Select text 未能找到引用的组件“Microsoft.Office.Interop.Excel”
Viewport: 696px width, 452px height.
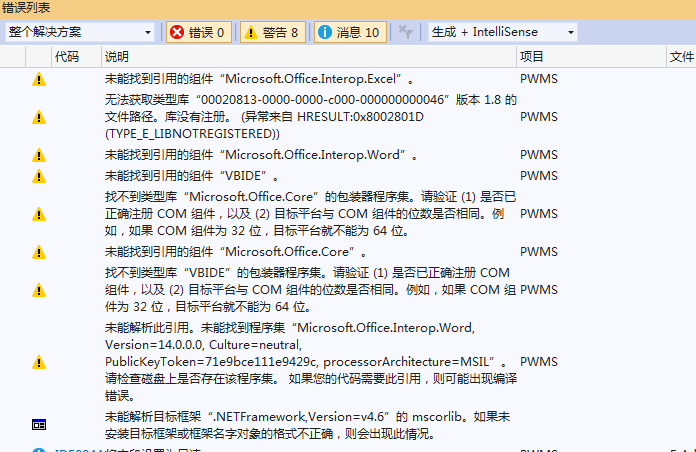(259, 79)
